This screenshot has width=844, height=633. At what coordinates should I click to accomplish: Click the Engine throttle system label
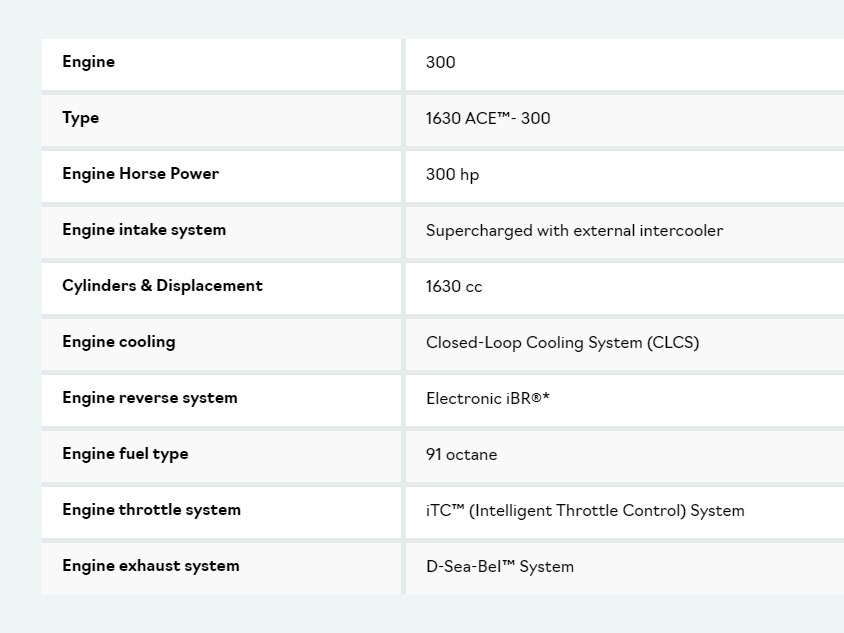(x=151, y=510)
